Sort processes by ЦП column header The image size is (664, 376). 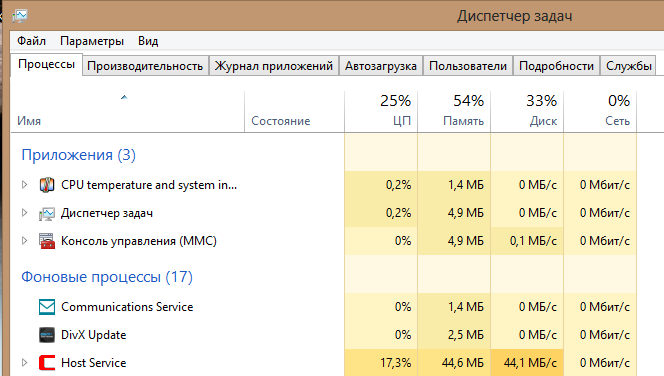(x=381, y=111)
